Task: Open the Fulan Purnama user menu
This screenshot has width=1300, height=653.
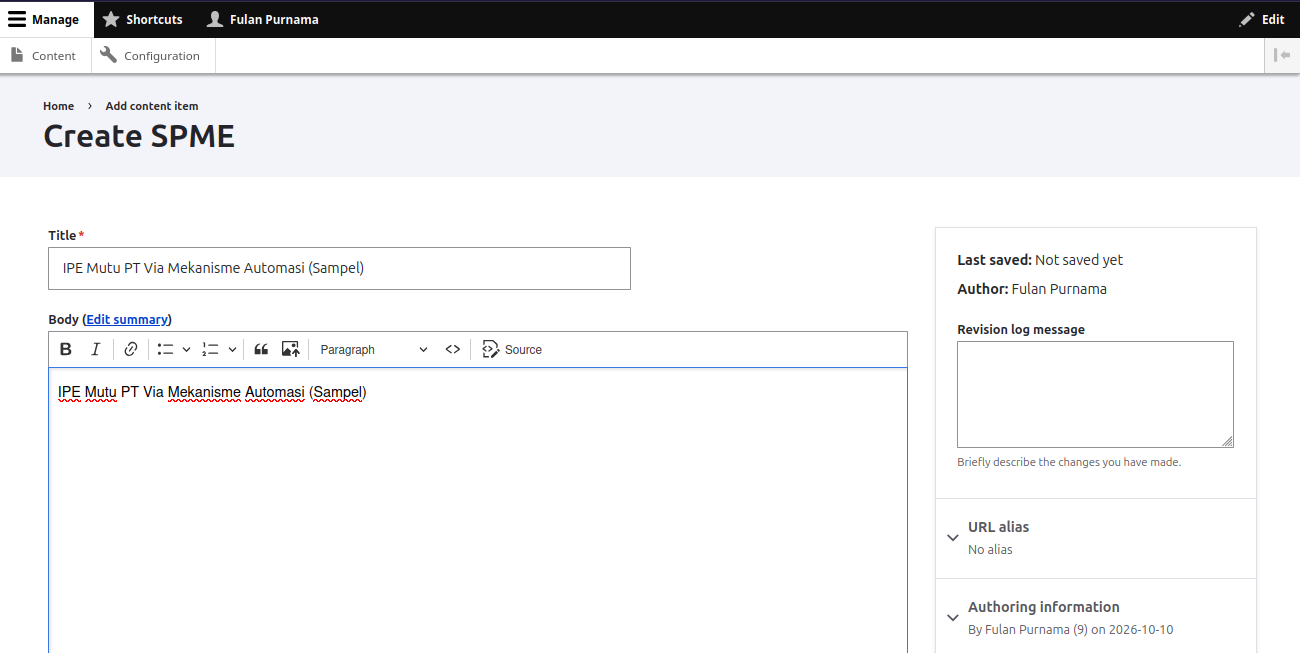Action: (x=263, y=19)
